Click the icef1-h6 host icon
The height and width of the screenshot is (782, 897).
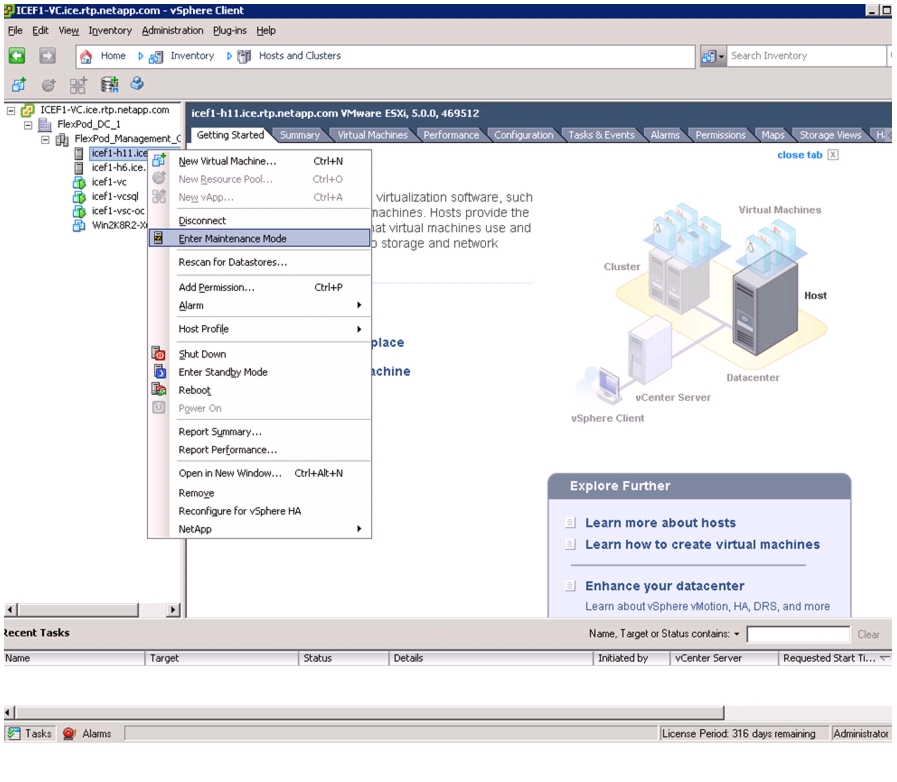pyautogui.click(x=79, y=168)
